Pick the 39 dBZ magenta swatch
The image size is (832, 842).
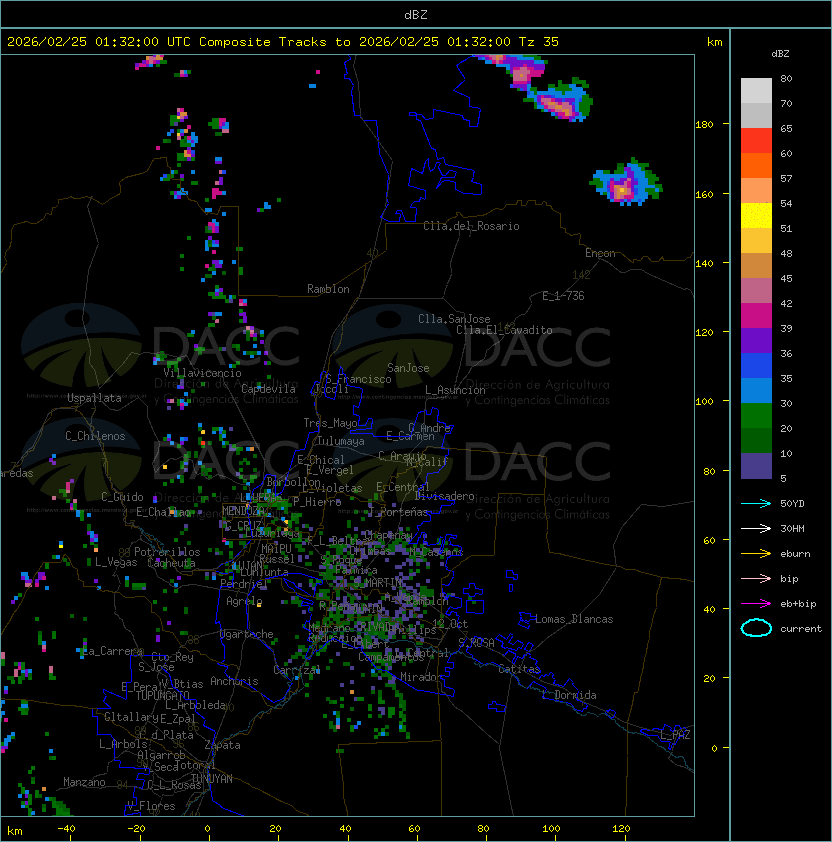tap(756, 316)
